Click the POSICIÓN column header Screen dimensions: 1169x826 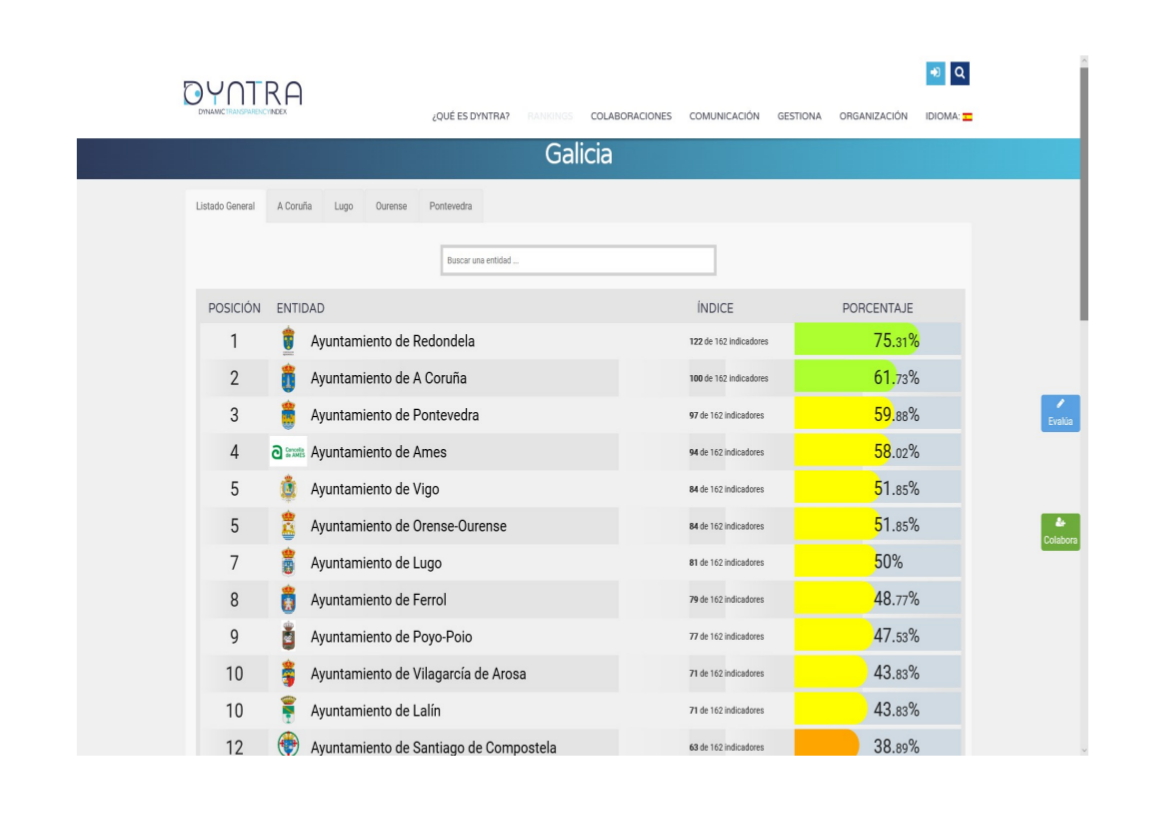click(x=234, y=308)
